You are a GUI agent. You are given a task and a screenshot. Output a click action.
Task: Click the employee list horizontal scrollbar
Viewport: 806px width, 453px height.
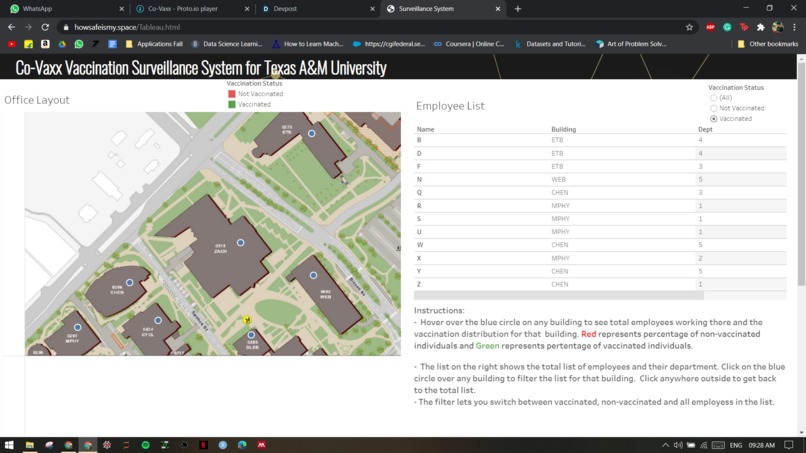pos(559,295)
